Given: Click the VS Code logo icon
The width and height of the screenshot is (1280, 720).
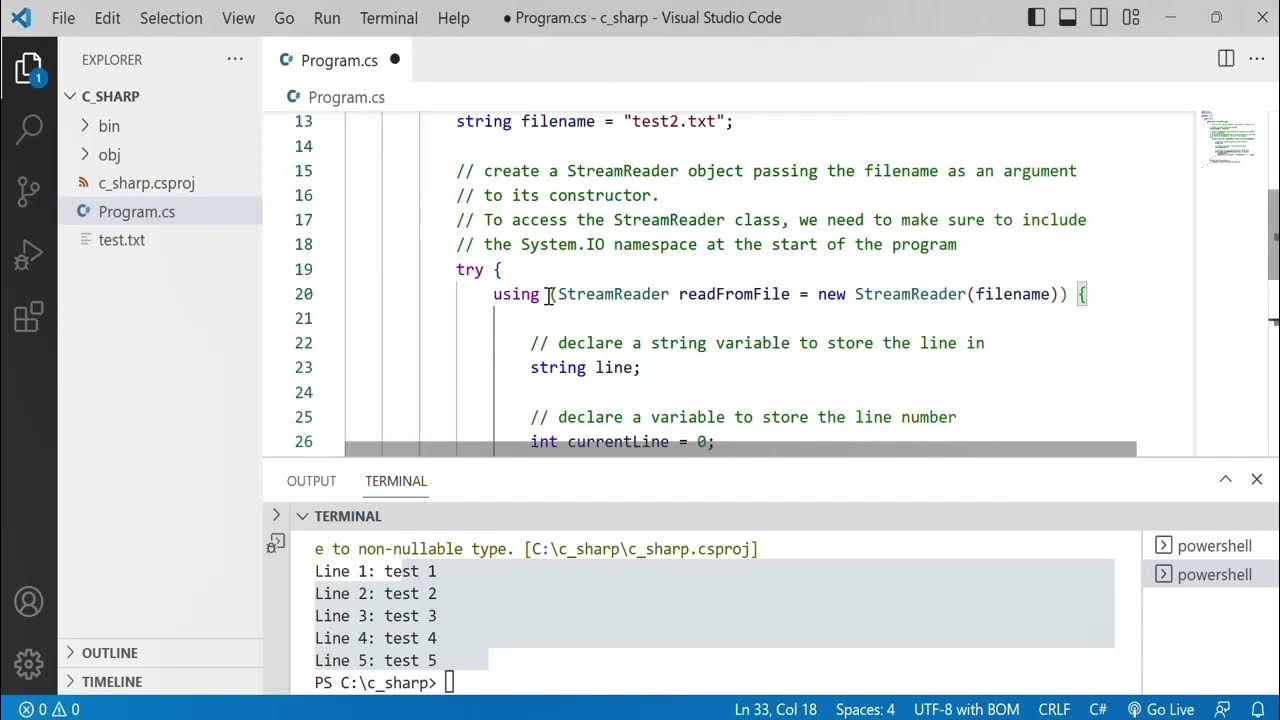Looking at the screenshot, I should 21,17.
